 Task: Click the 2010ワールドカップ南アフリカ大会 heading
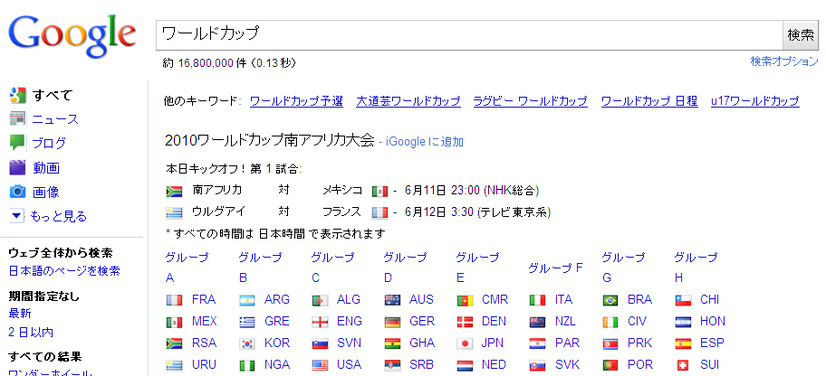click(270, 141)
